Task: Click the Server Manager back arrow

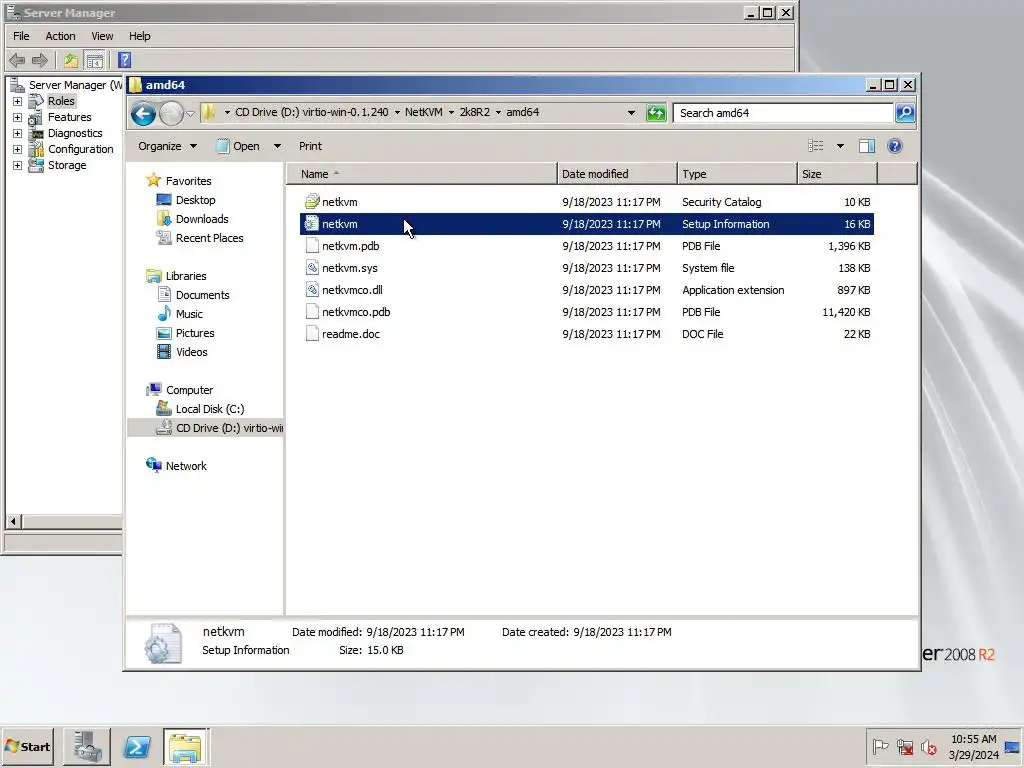Action: [x=17, y=61]
